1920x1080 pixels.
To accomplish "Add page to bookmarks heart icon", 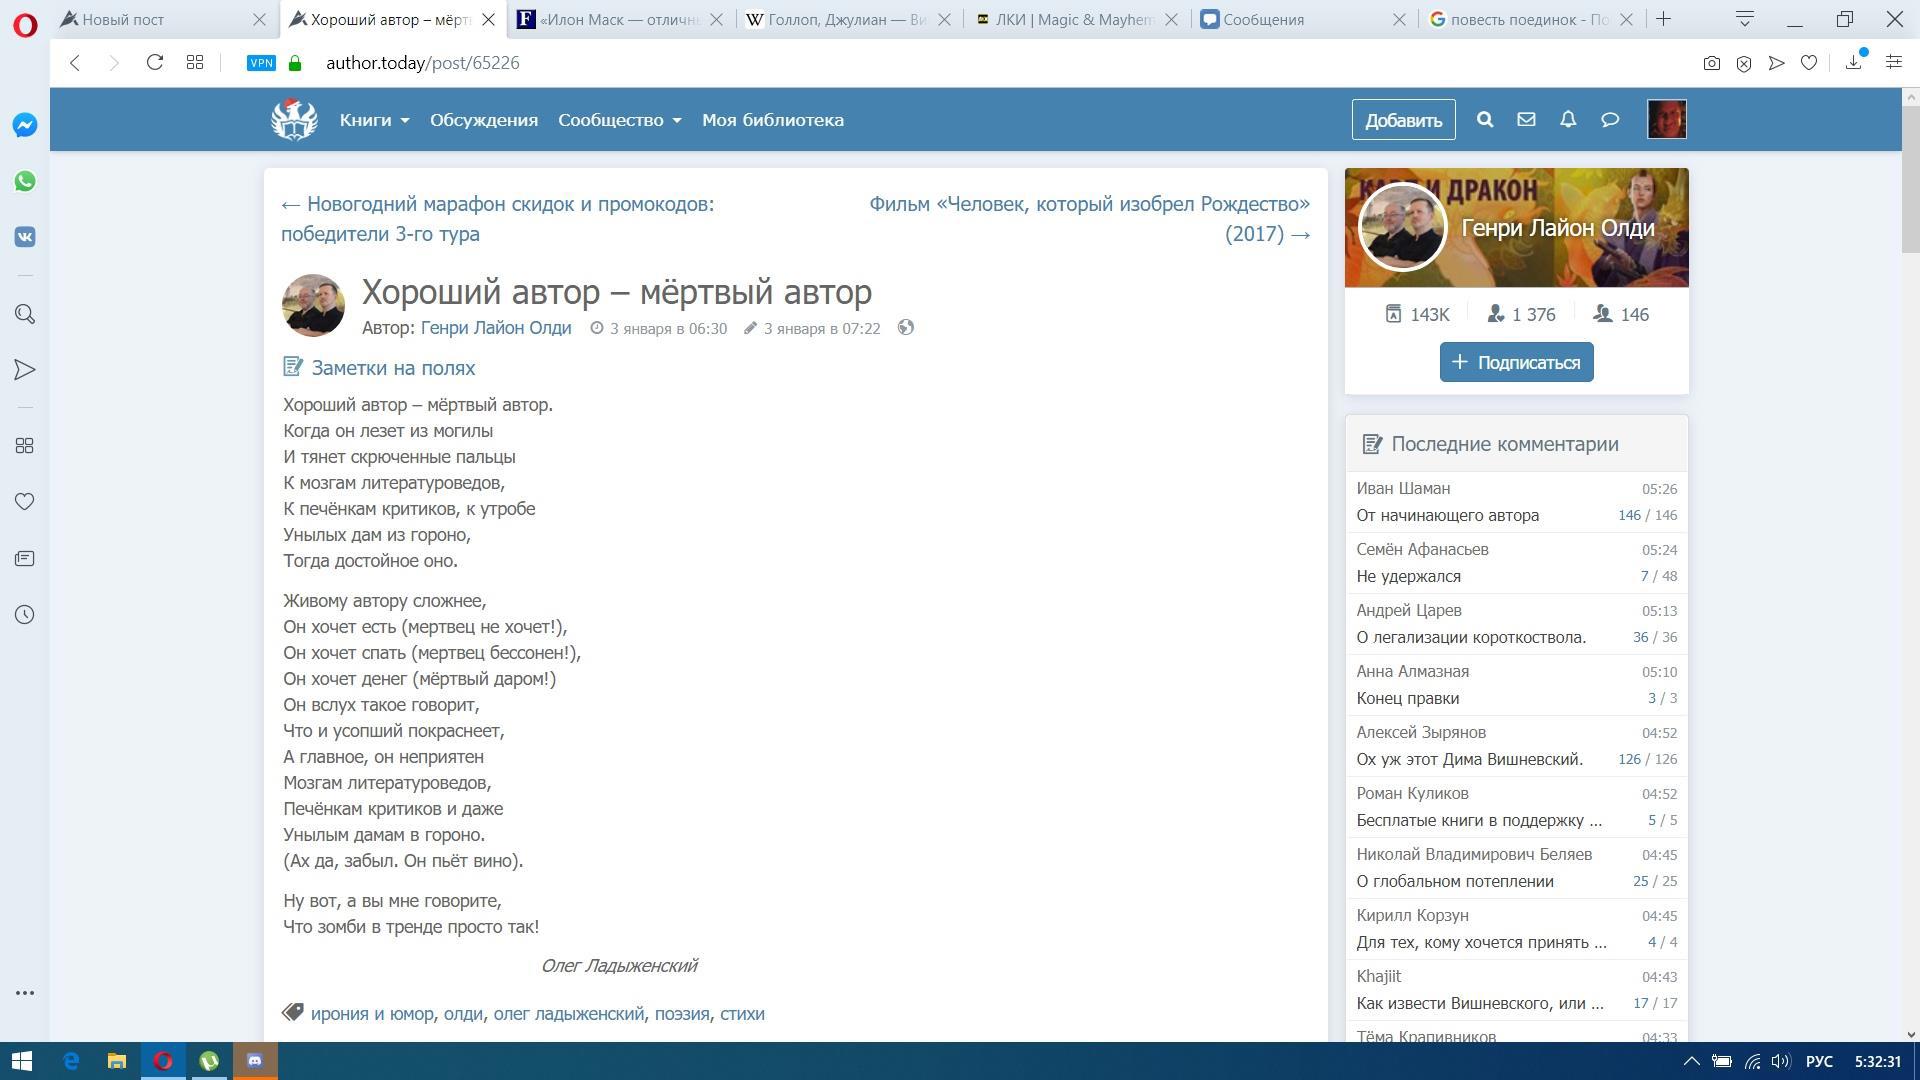I will click(1809, 63).
